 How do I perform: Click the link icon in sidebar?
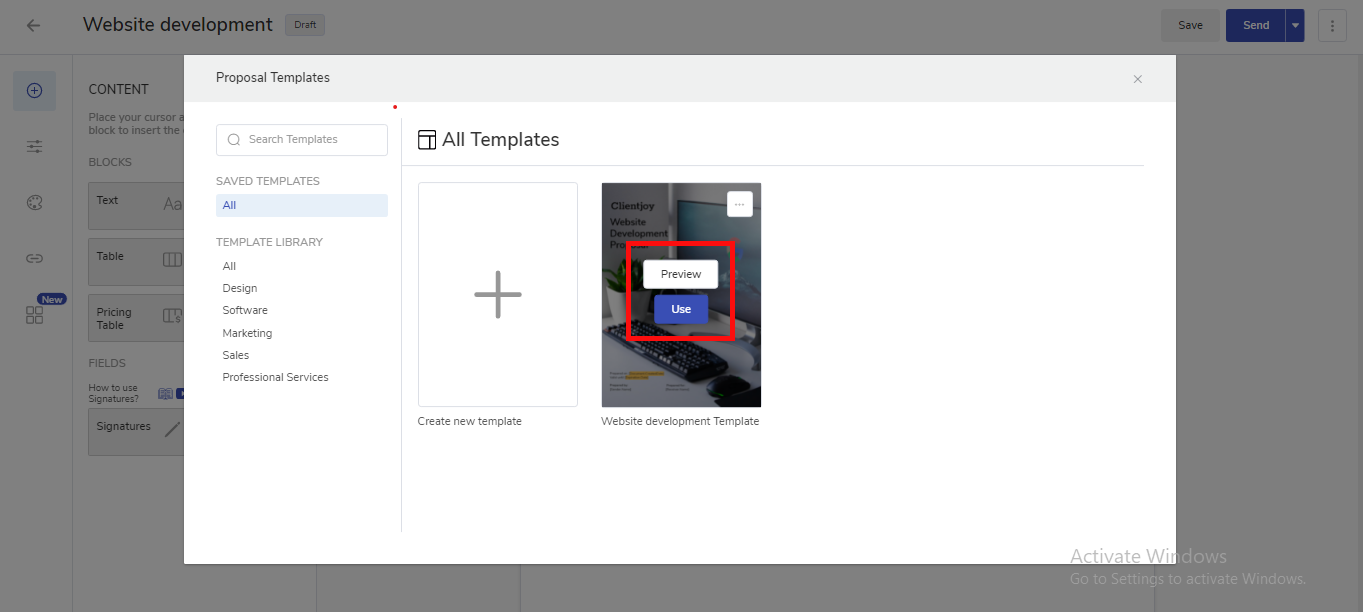pos(34,259)
